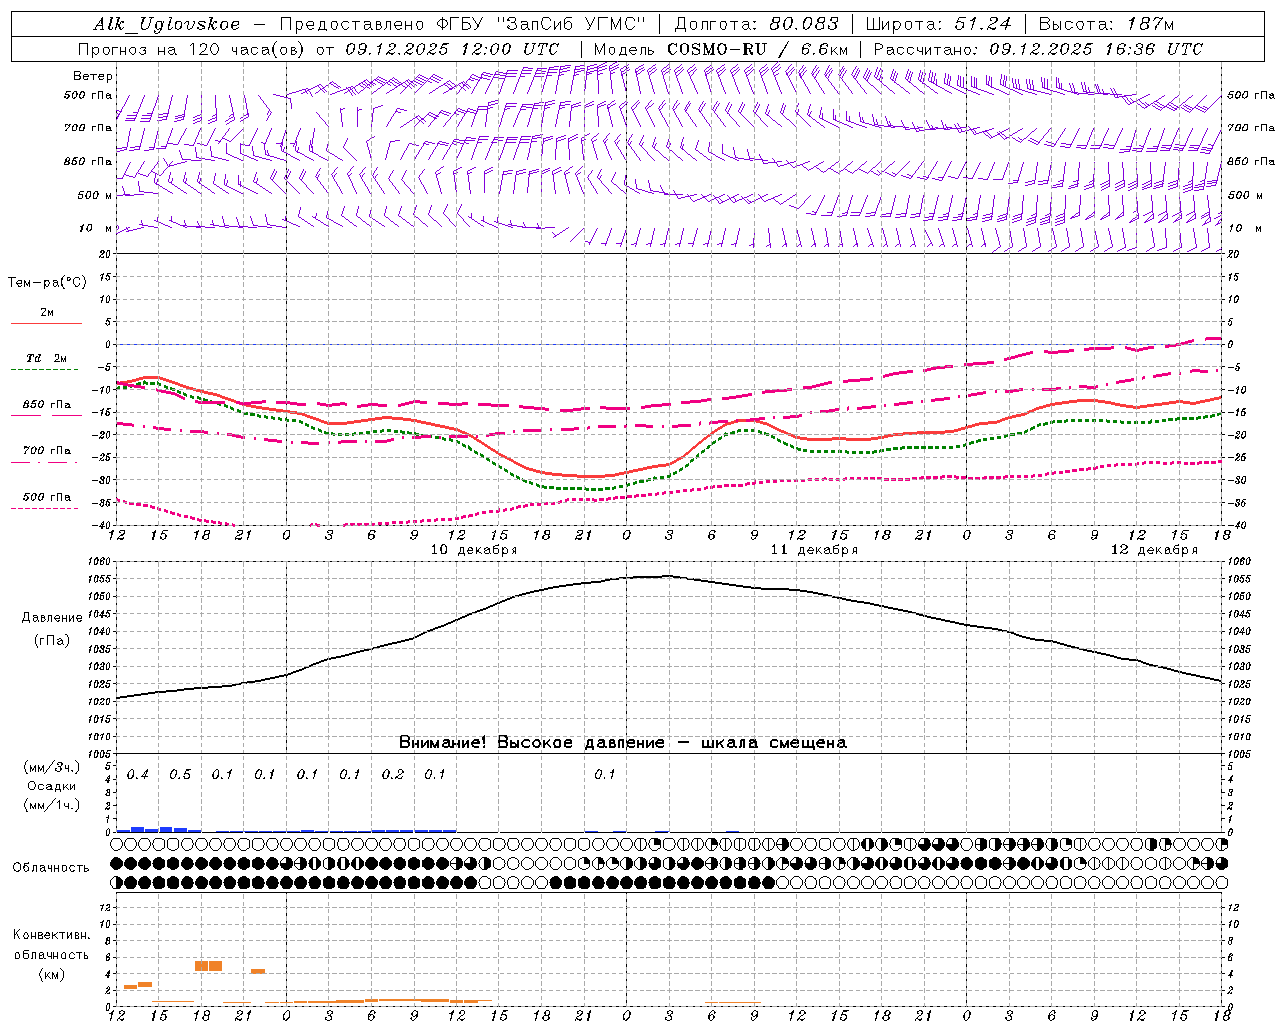The image size is (1280, 1024).
Task: Click the 0.2 precipitation amount value
Action: tap(393, 775)
